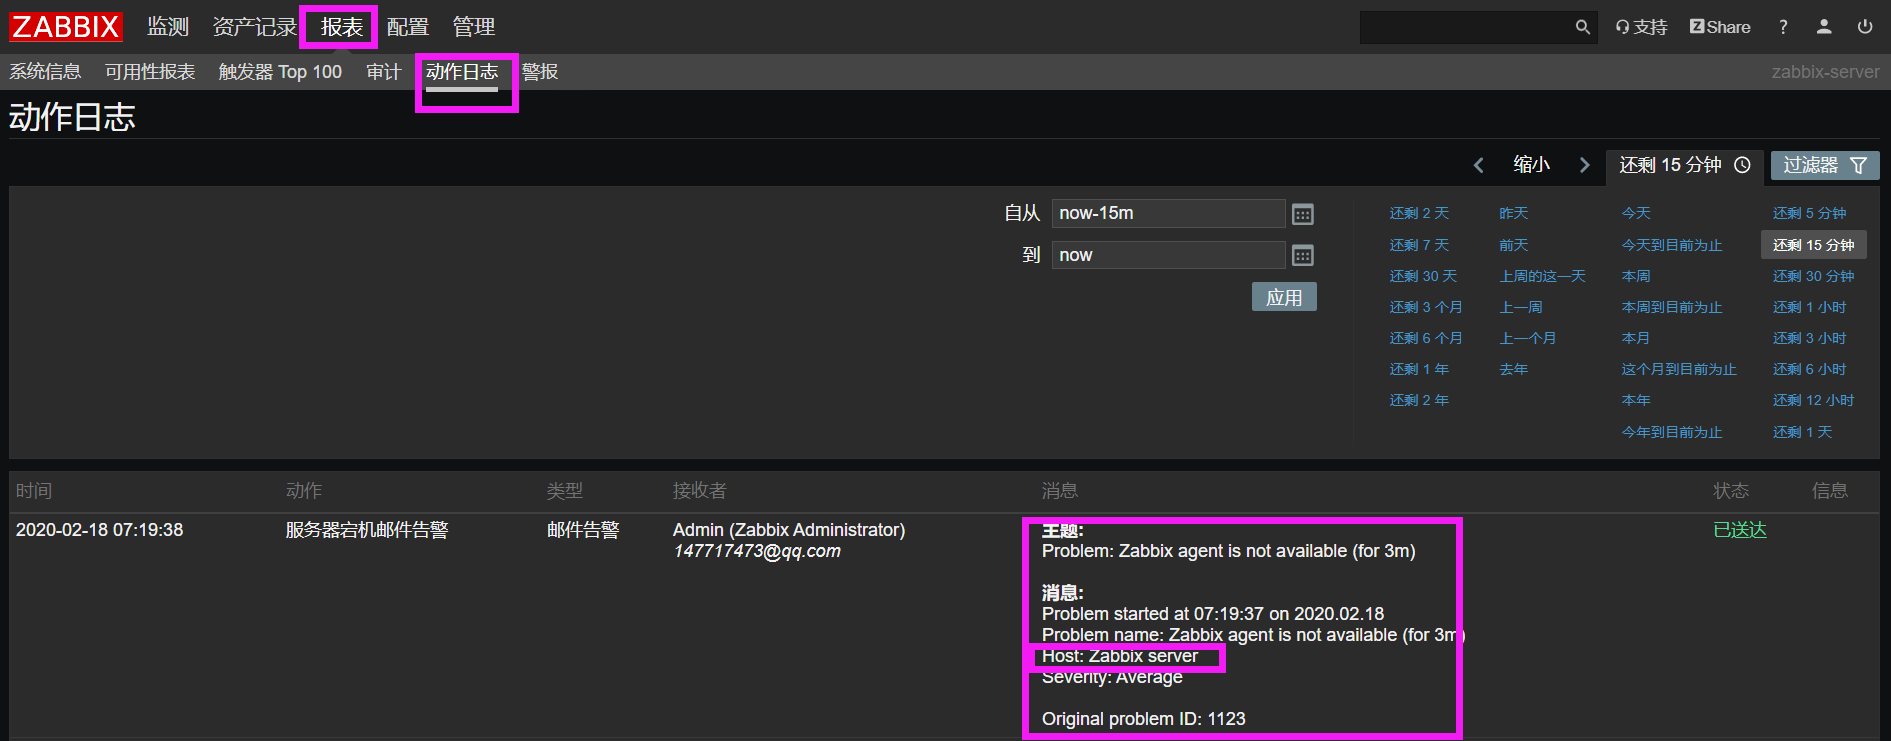Open the Share link
This screenshot has height=741, width=1891.
(1720, 27)
